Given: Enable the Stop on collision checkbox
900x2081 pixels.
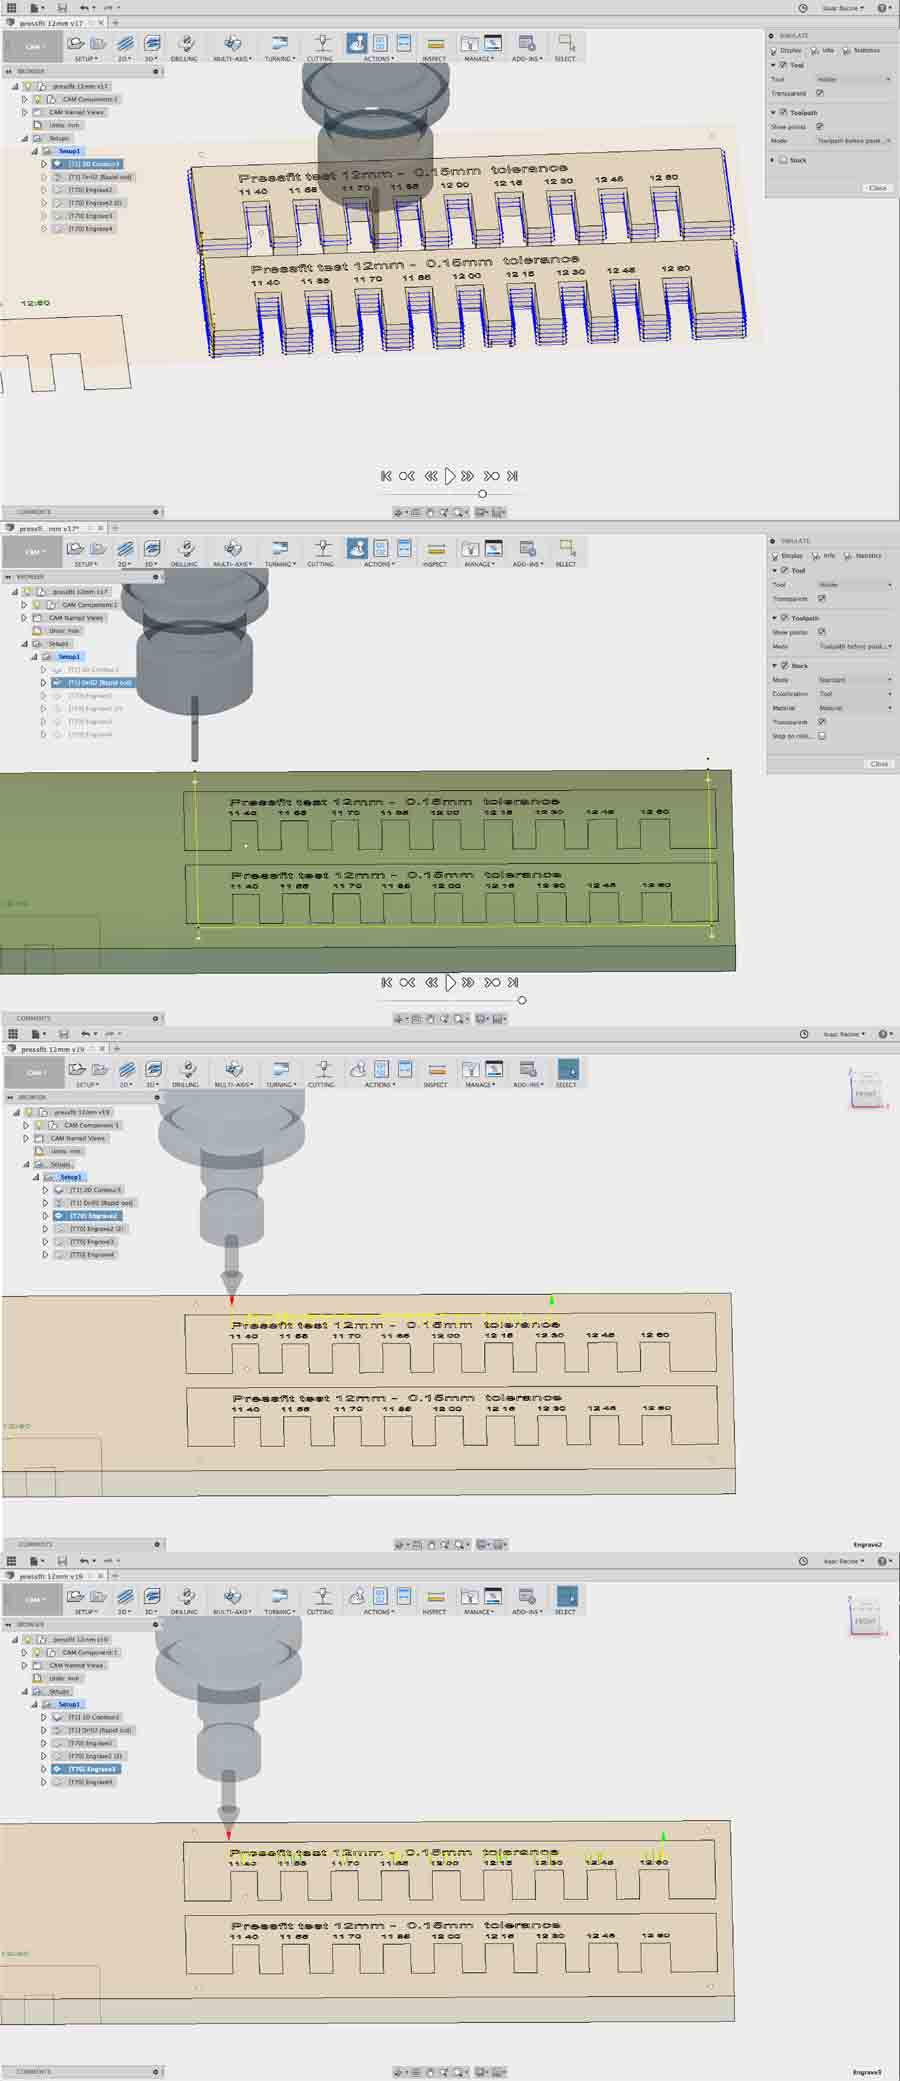Looking at the screenshot, I should [x=822, y=736].
